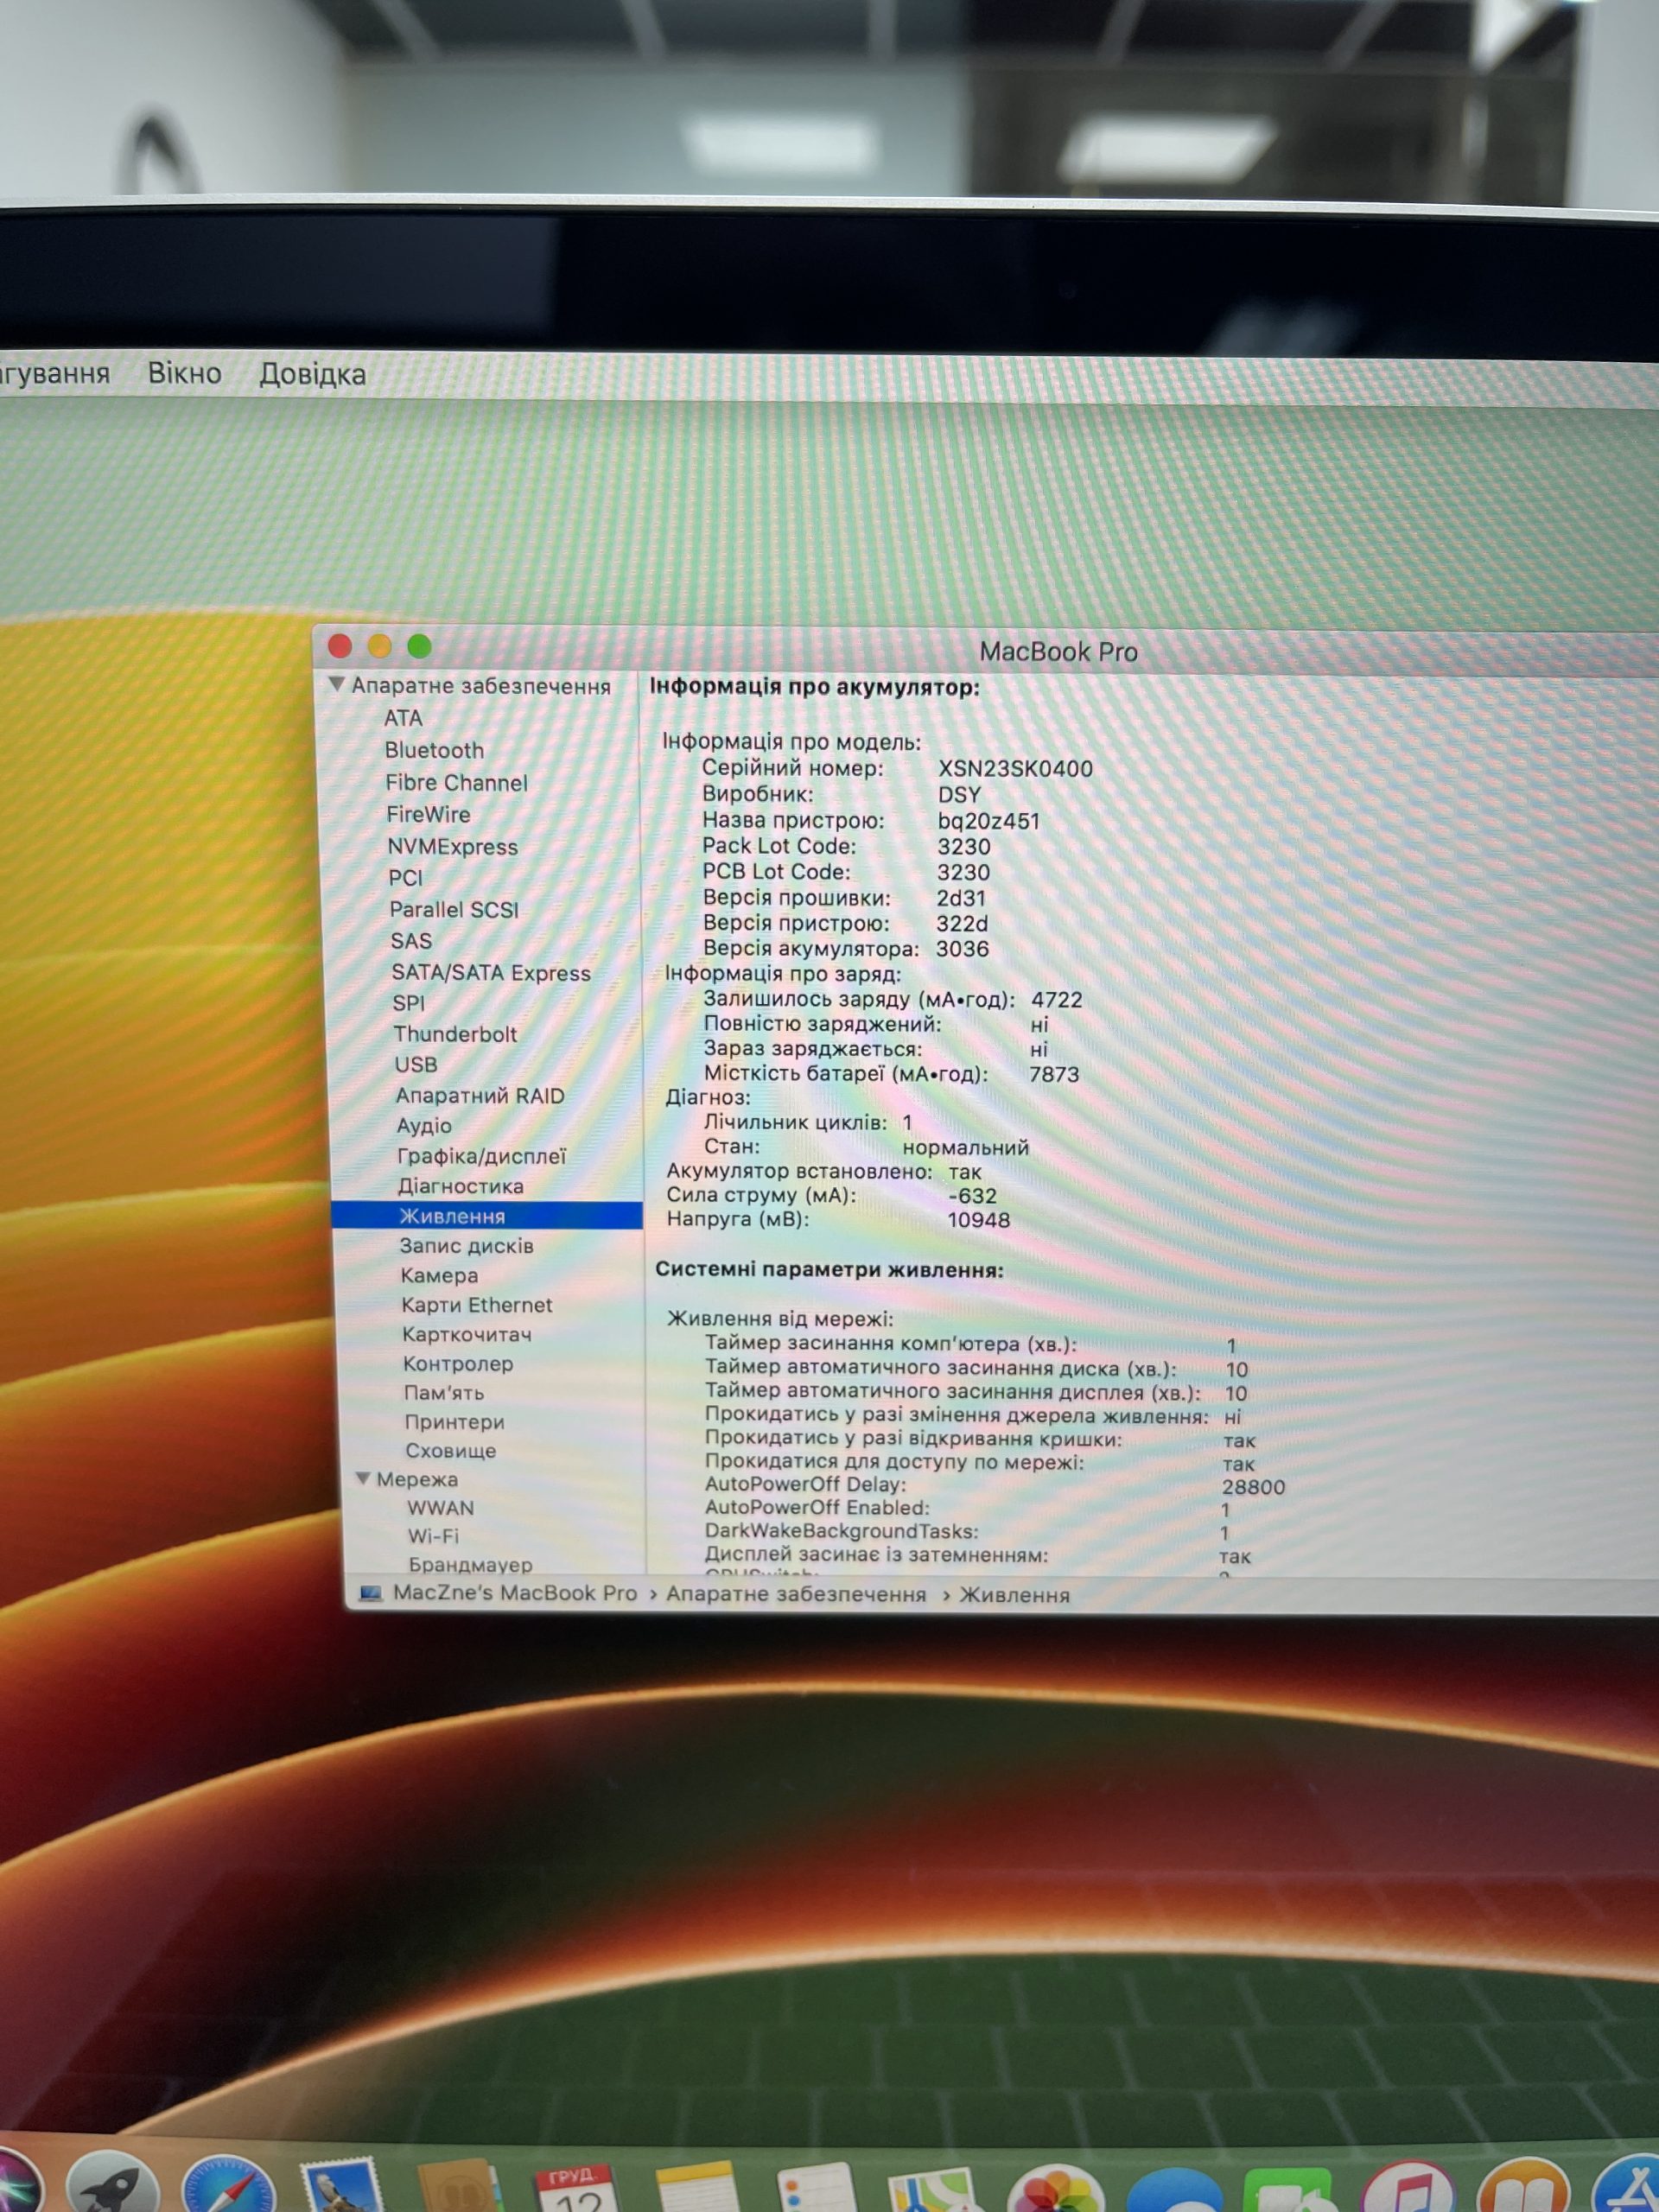Click Апаратне забезпечення in the path bar
1659x2212 pixels.
tap(796, 1594)
